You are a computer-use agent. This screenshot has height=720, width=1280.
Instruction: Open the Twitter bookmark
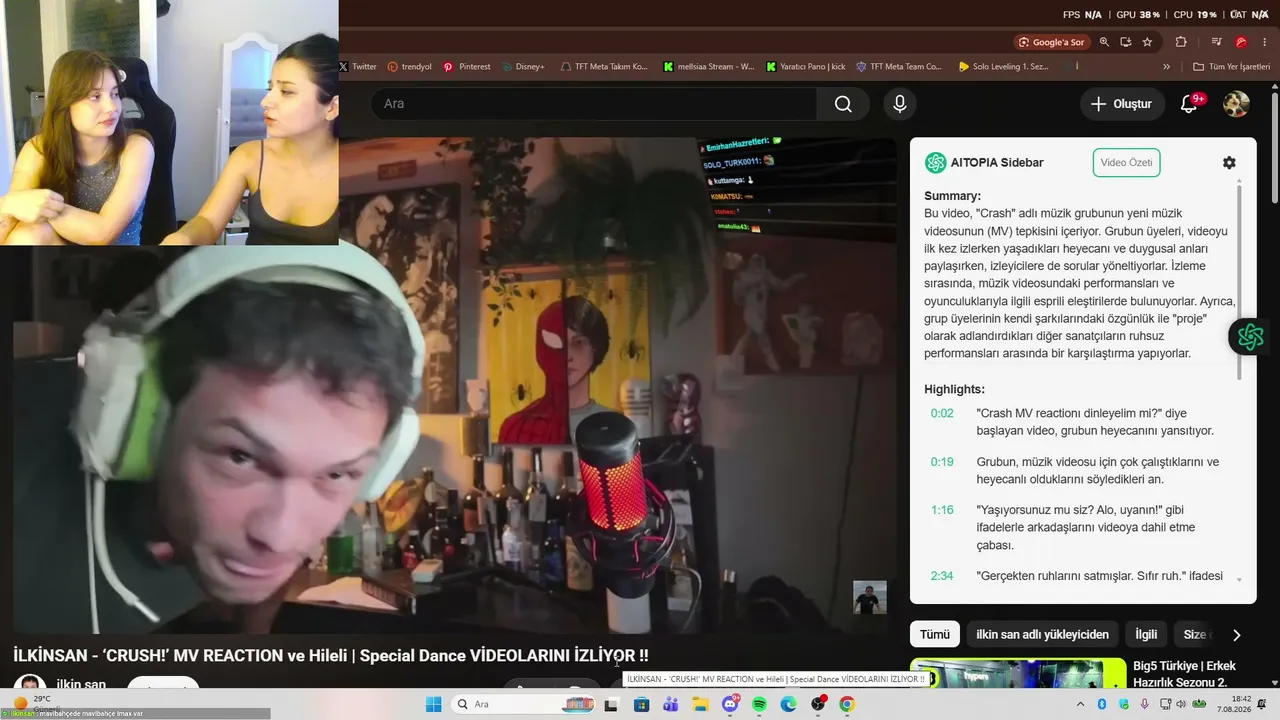click(x=358, y=67)
